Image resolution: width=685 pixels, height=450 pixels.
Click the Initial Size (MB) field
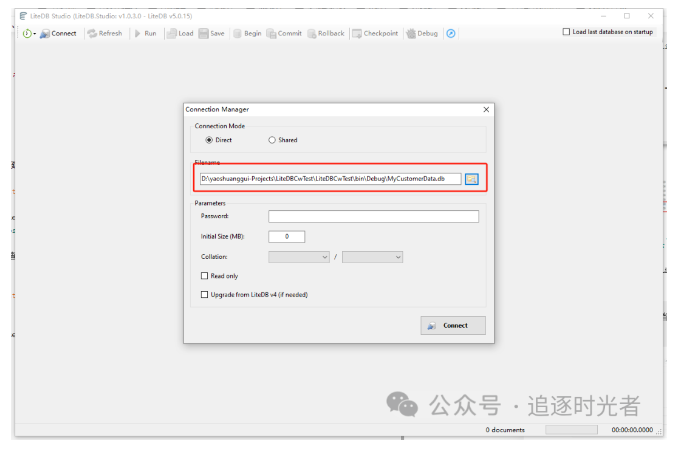287,236
